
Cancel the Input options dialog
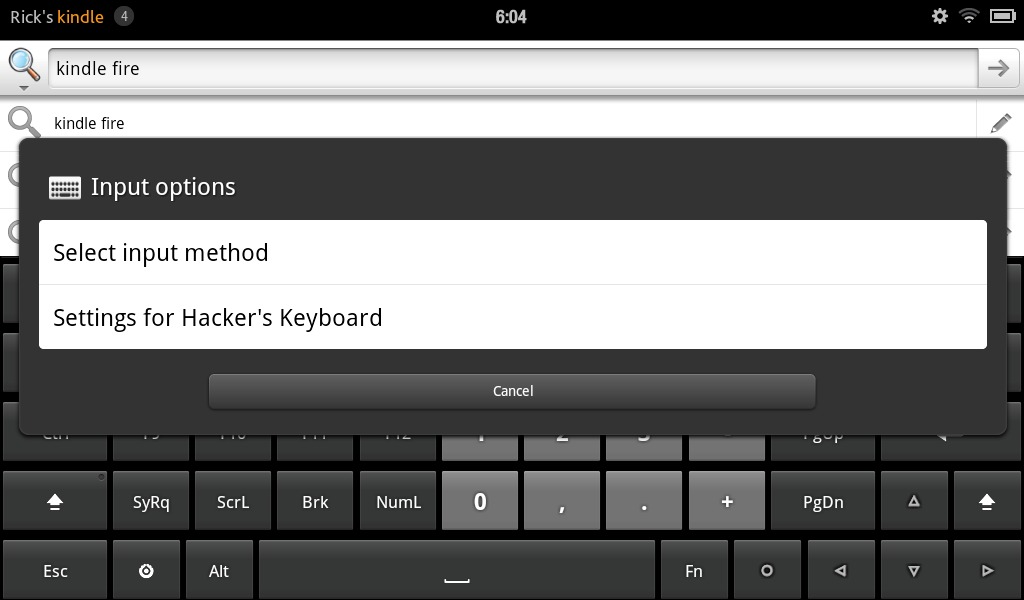[512, 391]
